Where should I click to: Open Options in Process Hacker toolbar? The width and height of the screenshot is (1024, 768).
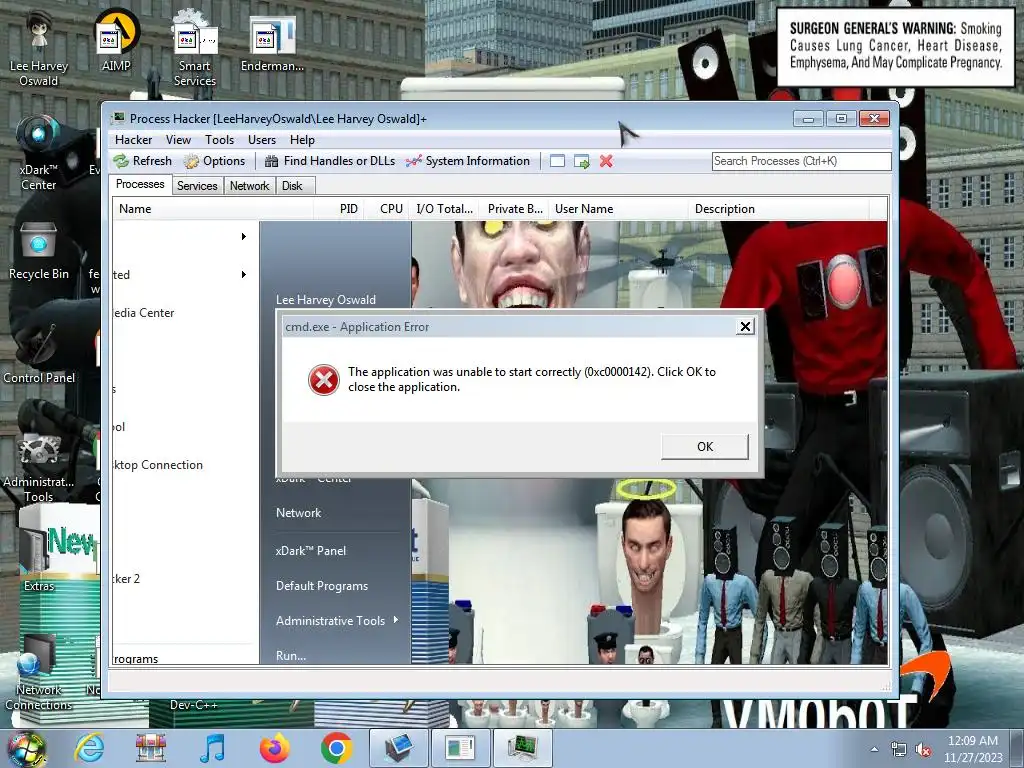click(x=214, y=161)
